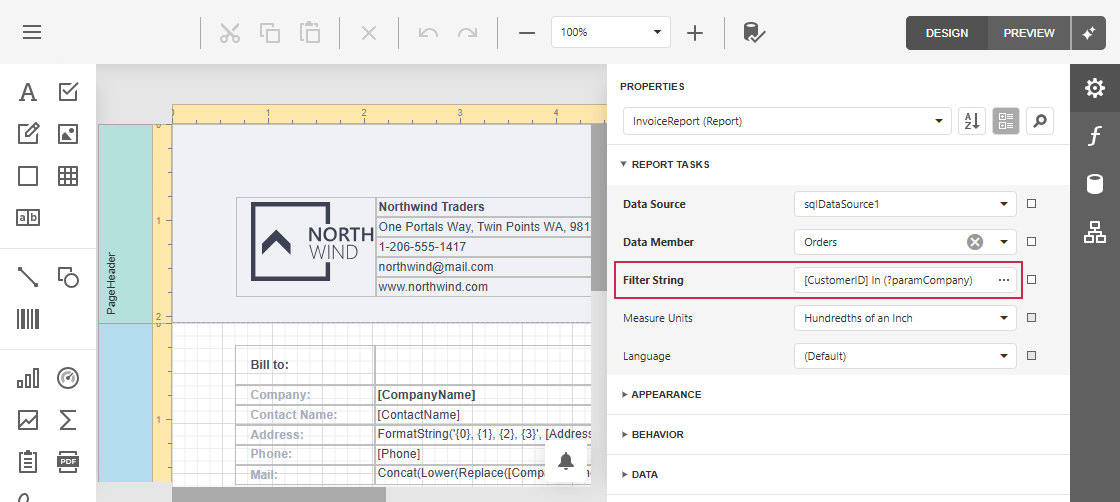
Task: Switch to the Preview tab
Action: [1029, 33]
